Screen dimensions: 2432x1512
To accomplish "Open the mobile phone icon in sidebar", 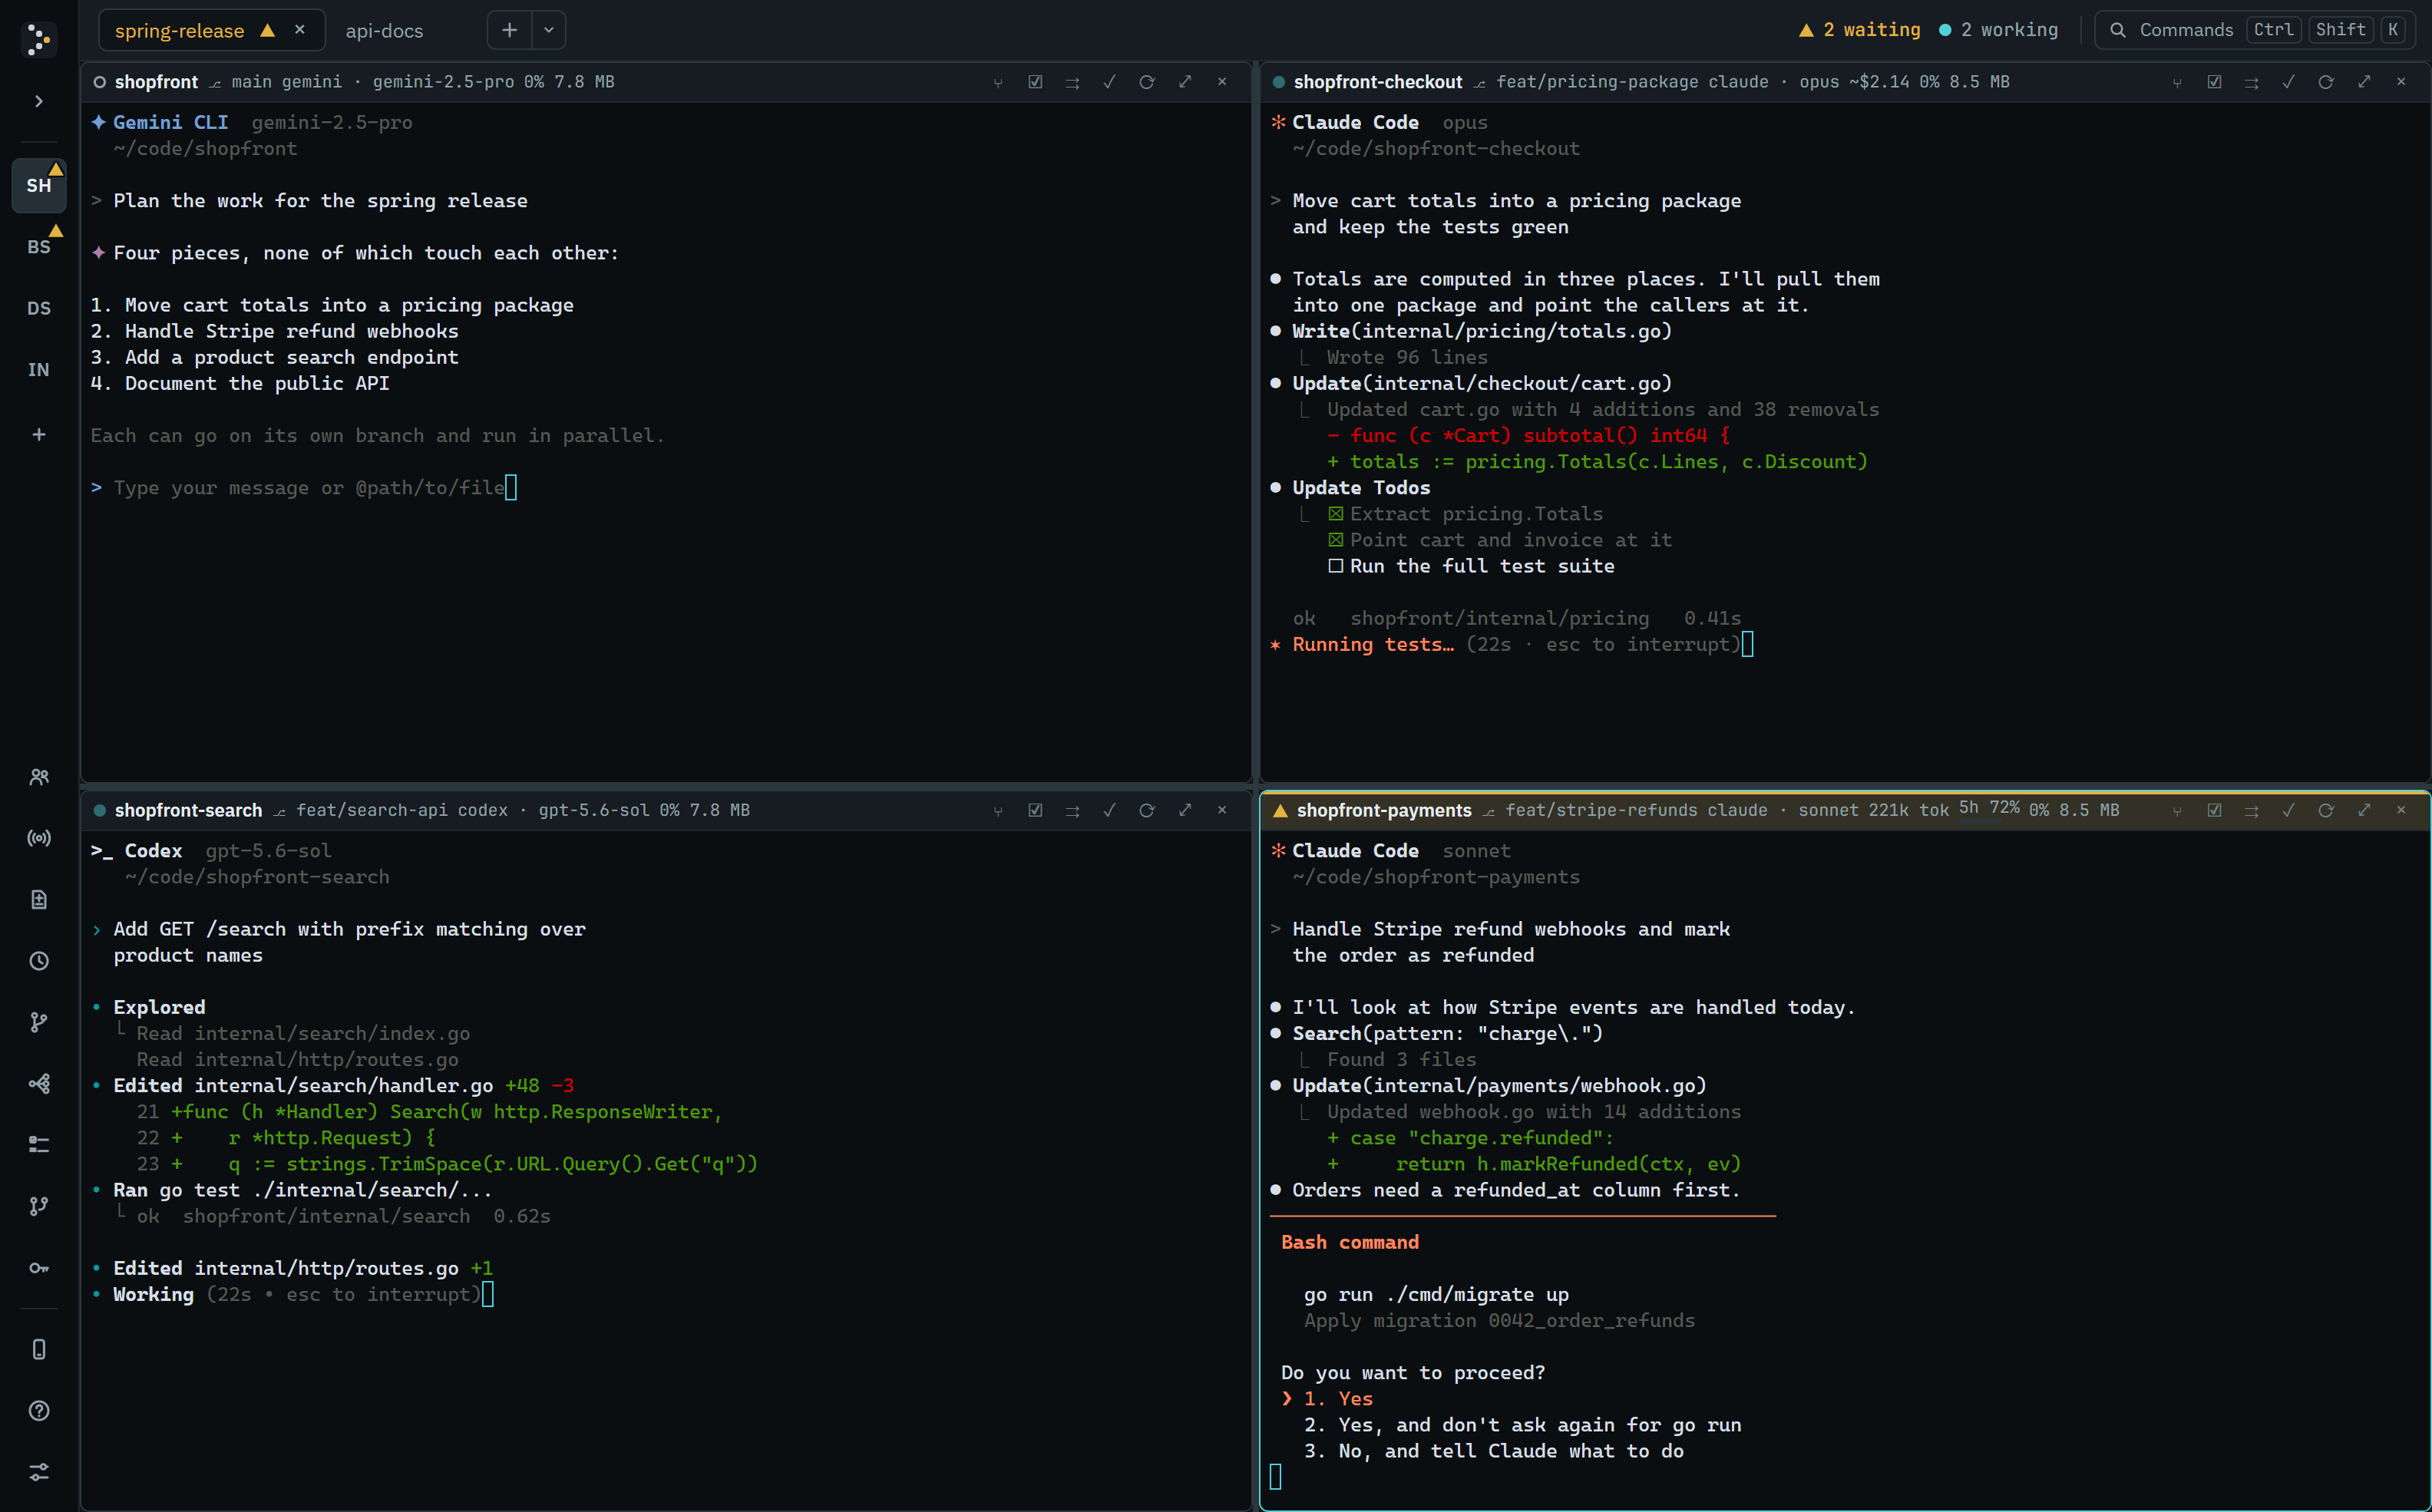I will pyautogui.click(x=39, y=1350).
